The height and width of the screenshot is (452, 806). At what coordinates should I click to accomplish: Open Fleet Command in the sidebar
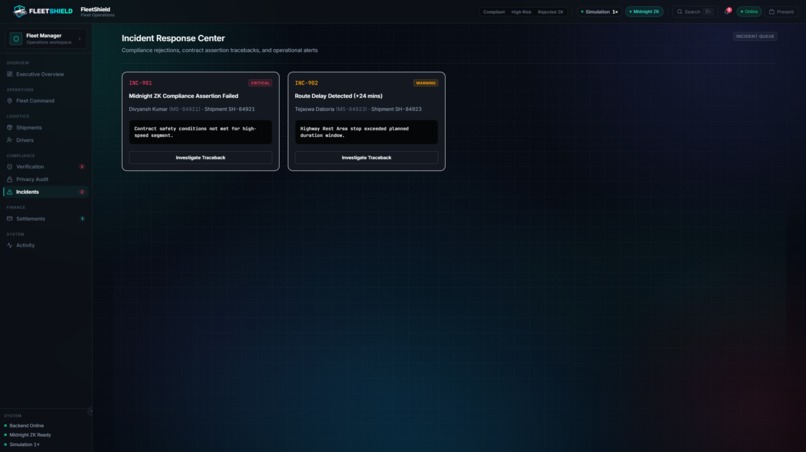(x=46, y=101)
